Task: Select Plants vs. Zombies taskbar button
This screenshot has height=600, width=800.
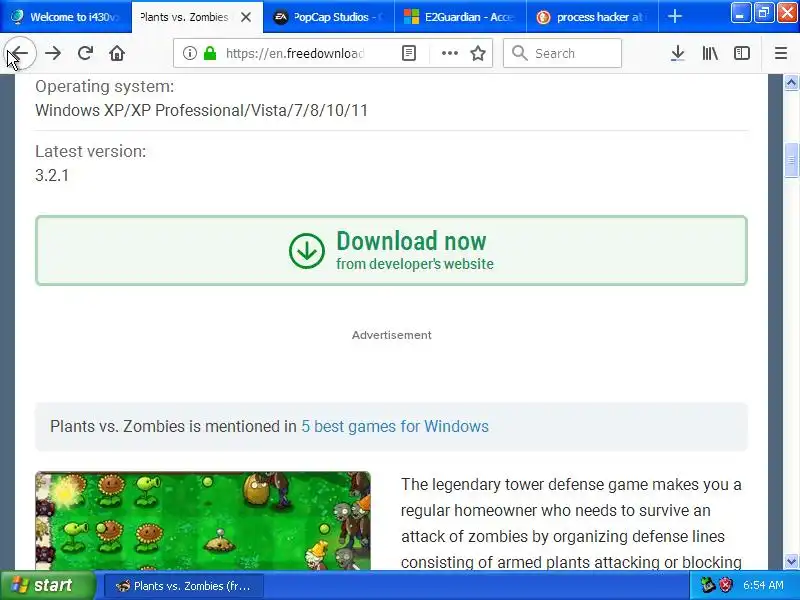Action: (184, 586)
